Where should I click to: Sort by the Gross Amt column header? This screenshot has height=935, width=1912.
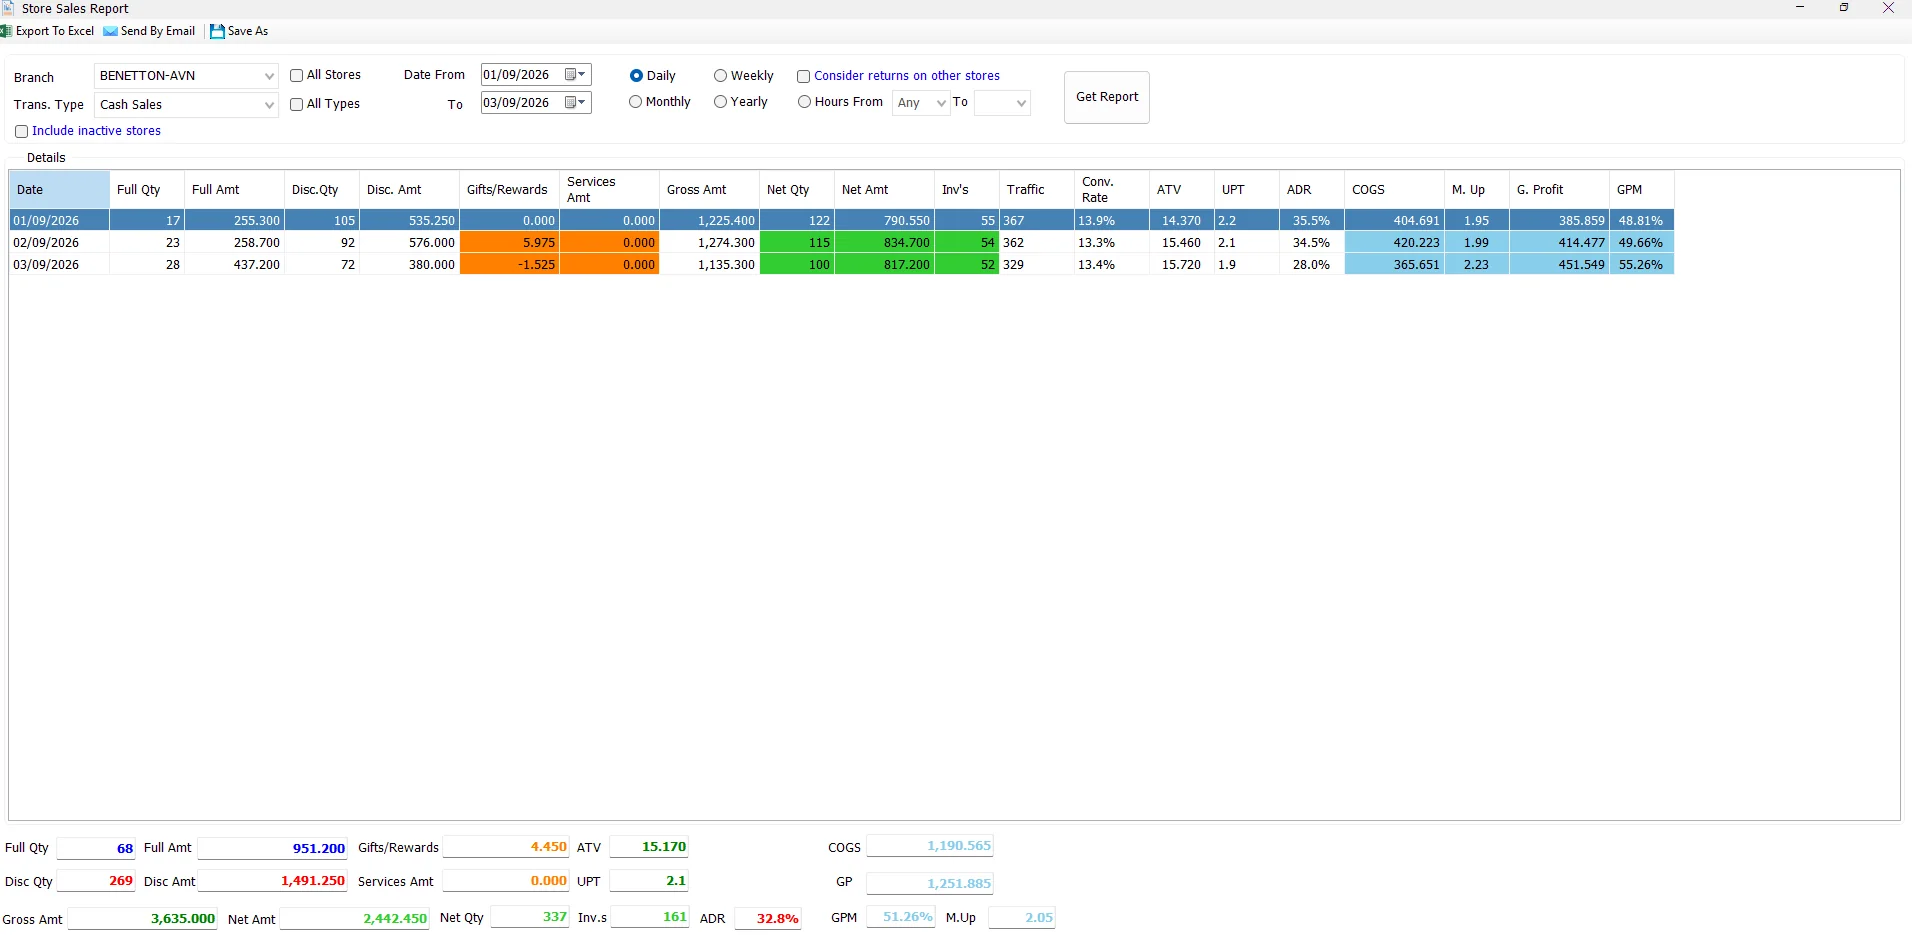tap(709, 190)
